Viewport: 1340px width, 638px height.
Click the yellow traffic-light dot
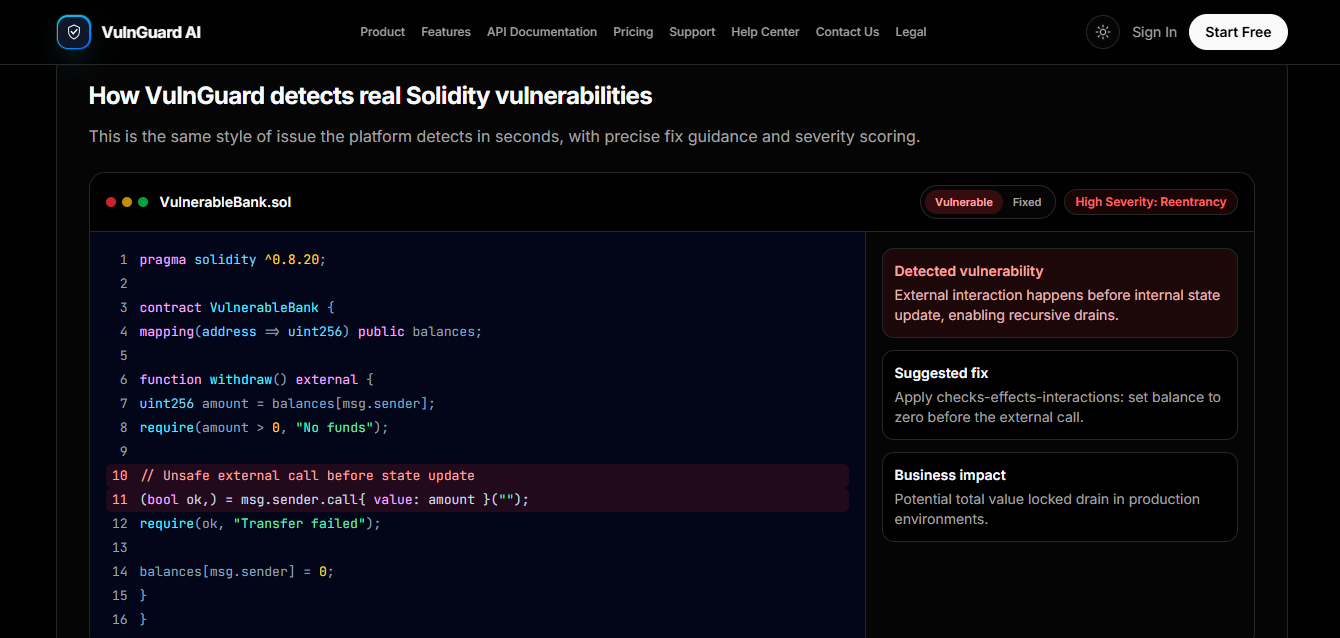click(127, 201)
